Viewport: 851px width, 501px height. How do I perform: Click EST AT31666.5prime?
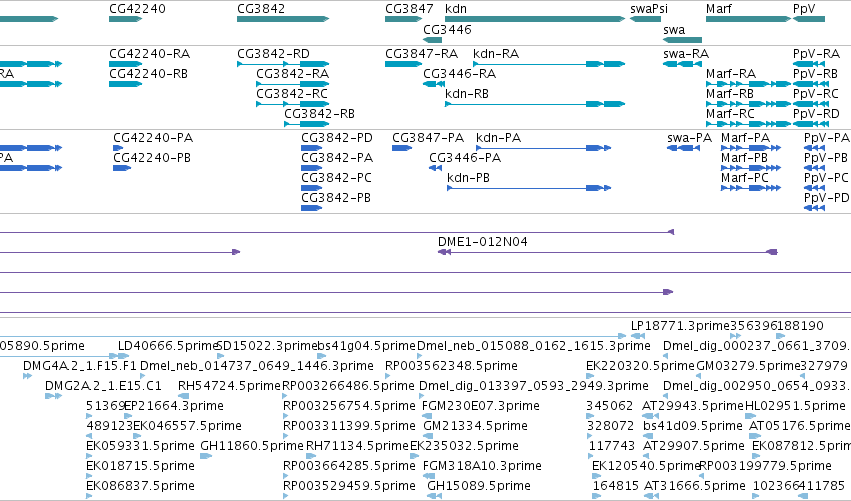click(695, 486)
